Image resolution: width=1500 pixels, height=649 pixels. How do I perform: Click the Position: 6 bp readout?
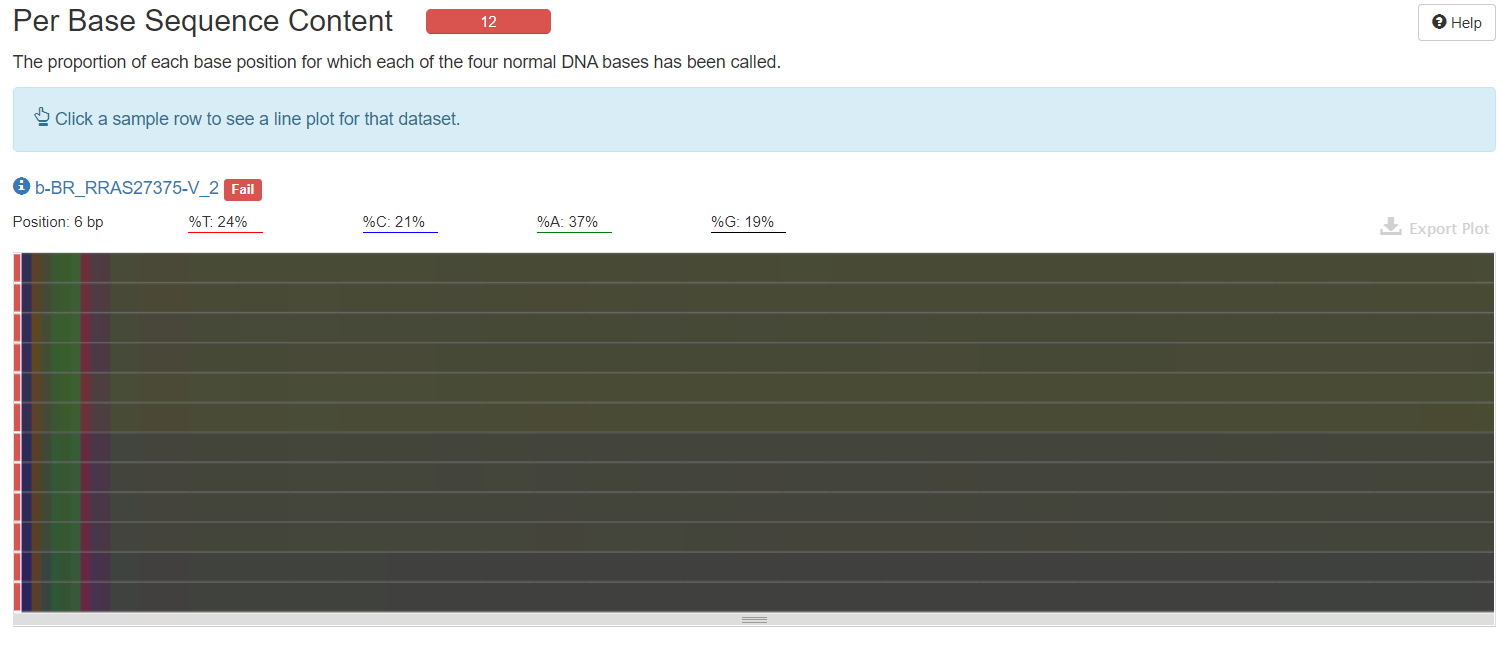[x=58, y=221]
